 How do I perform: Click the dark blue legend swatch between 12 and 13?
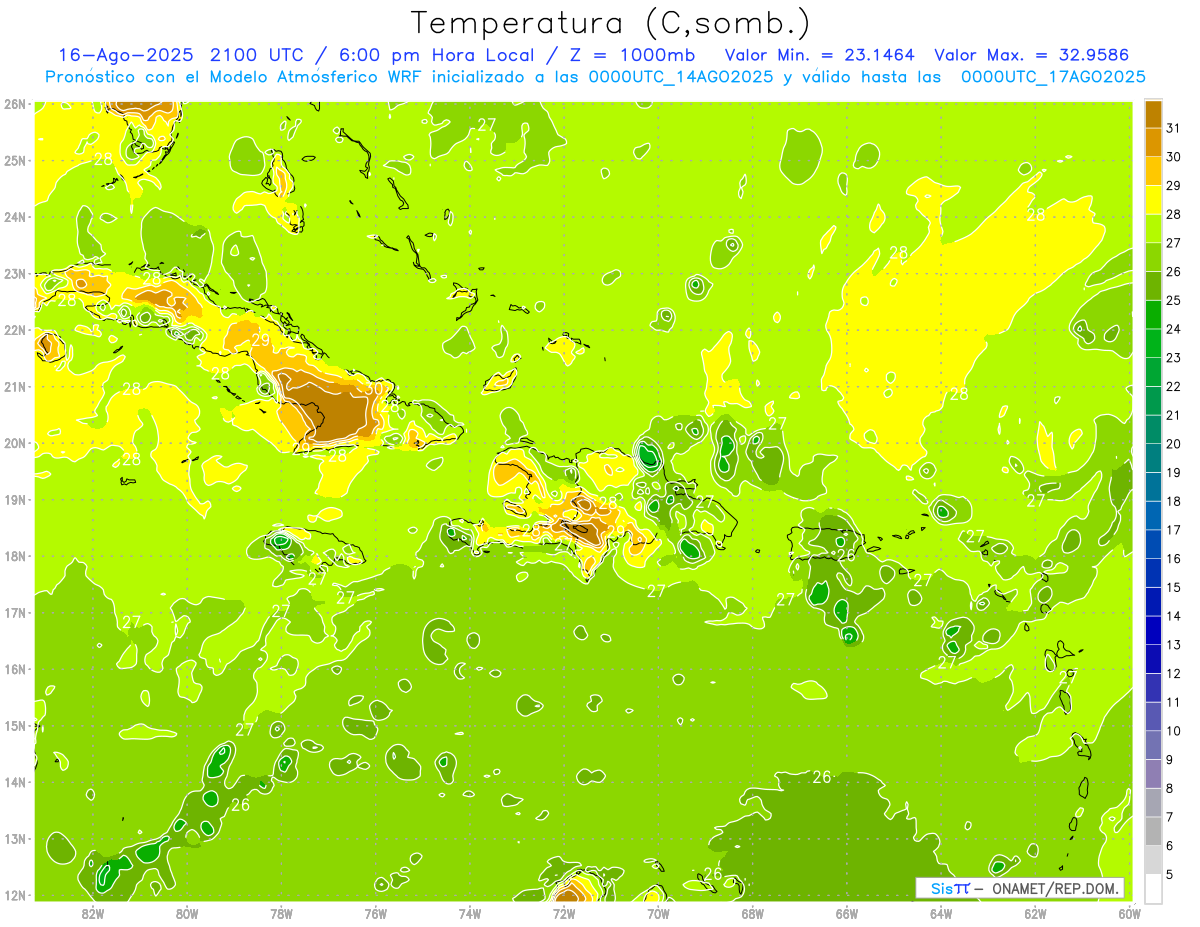point(1153,658)
